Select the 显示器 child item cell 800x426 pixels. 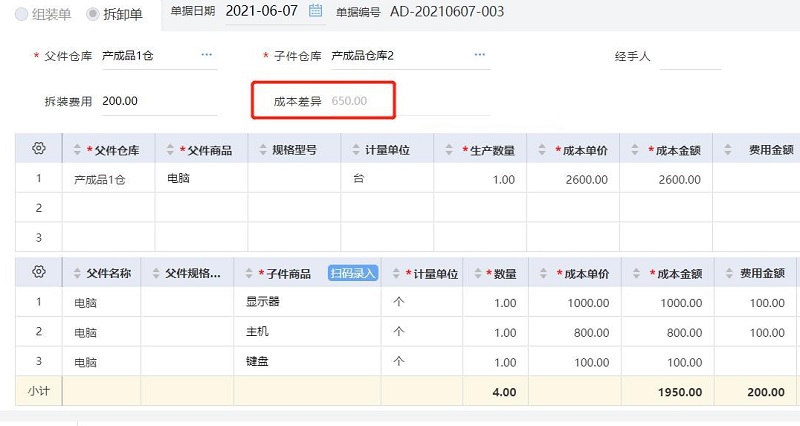coord(305,302)
